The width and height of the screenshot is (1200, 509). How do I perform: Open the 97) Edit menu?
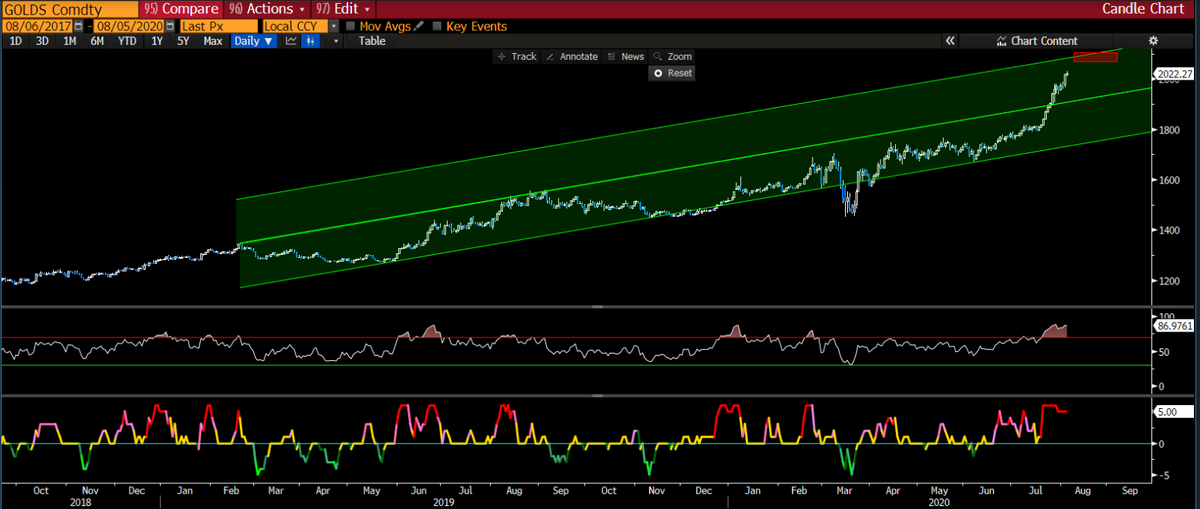342,9
